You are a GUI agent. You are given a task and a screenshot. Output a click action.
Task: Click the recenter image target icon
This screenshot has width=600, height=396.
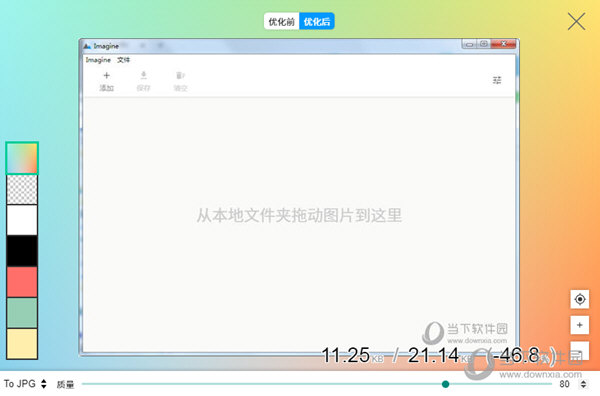(580, 299)
